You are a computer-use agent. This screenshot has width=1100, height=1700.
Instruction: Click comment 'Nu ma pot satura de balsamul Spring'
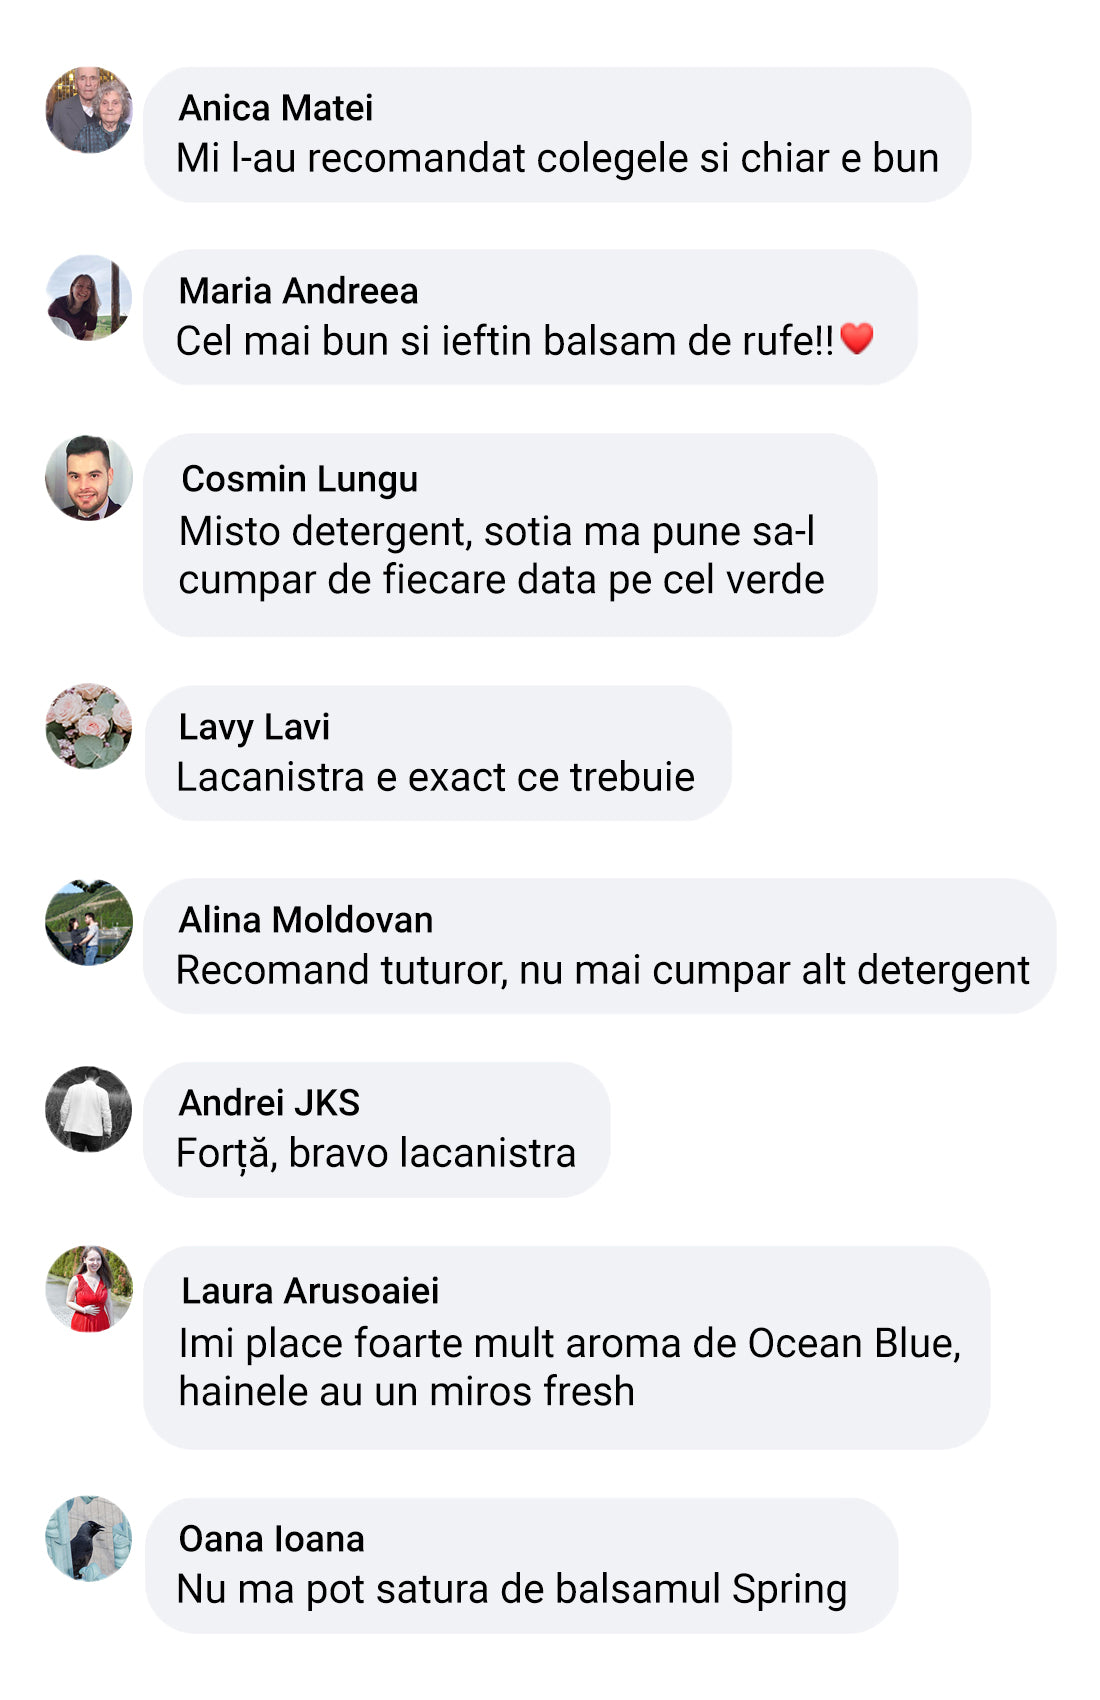click(512, 1590)
